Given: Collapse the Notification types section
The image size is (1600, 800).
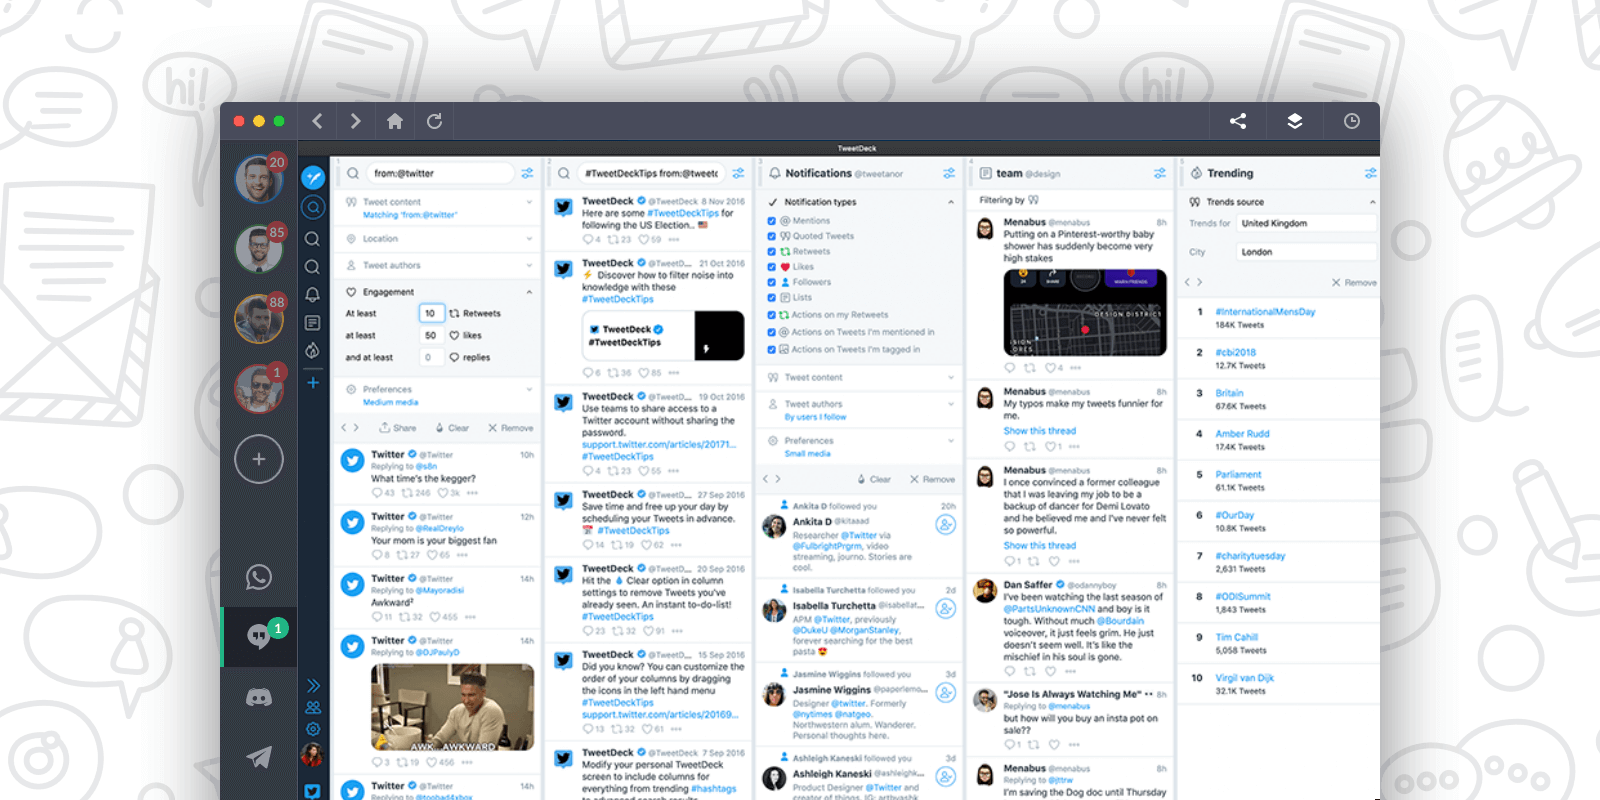Looking at the screenshot, I should (950, 202).
